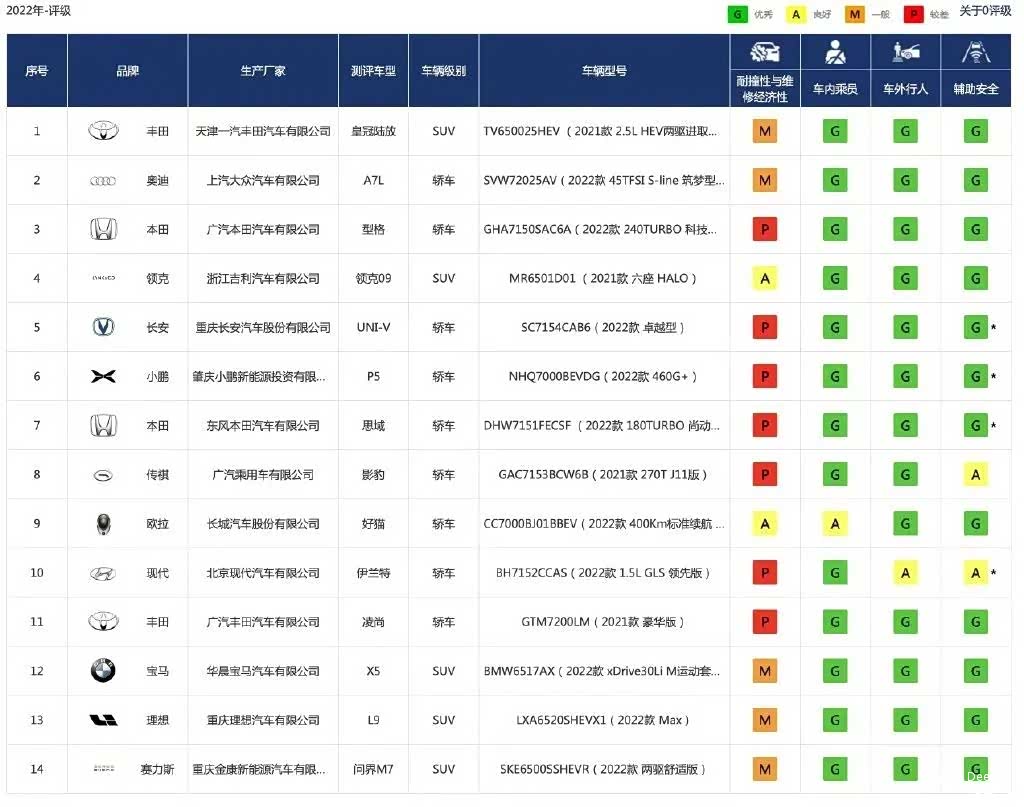Click the Hyundai logo in row 10
Viewport: 1024px width, 807px height.
[103, 573]
